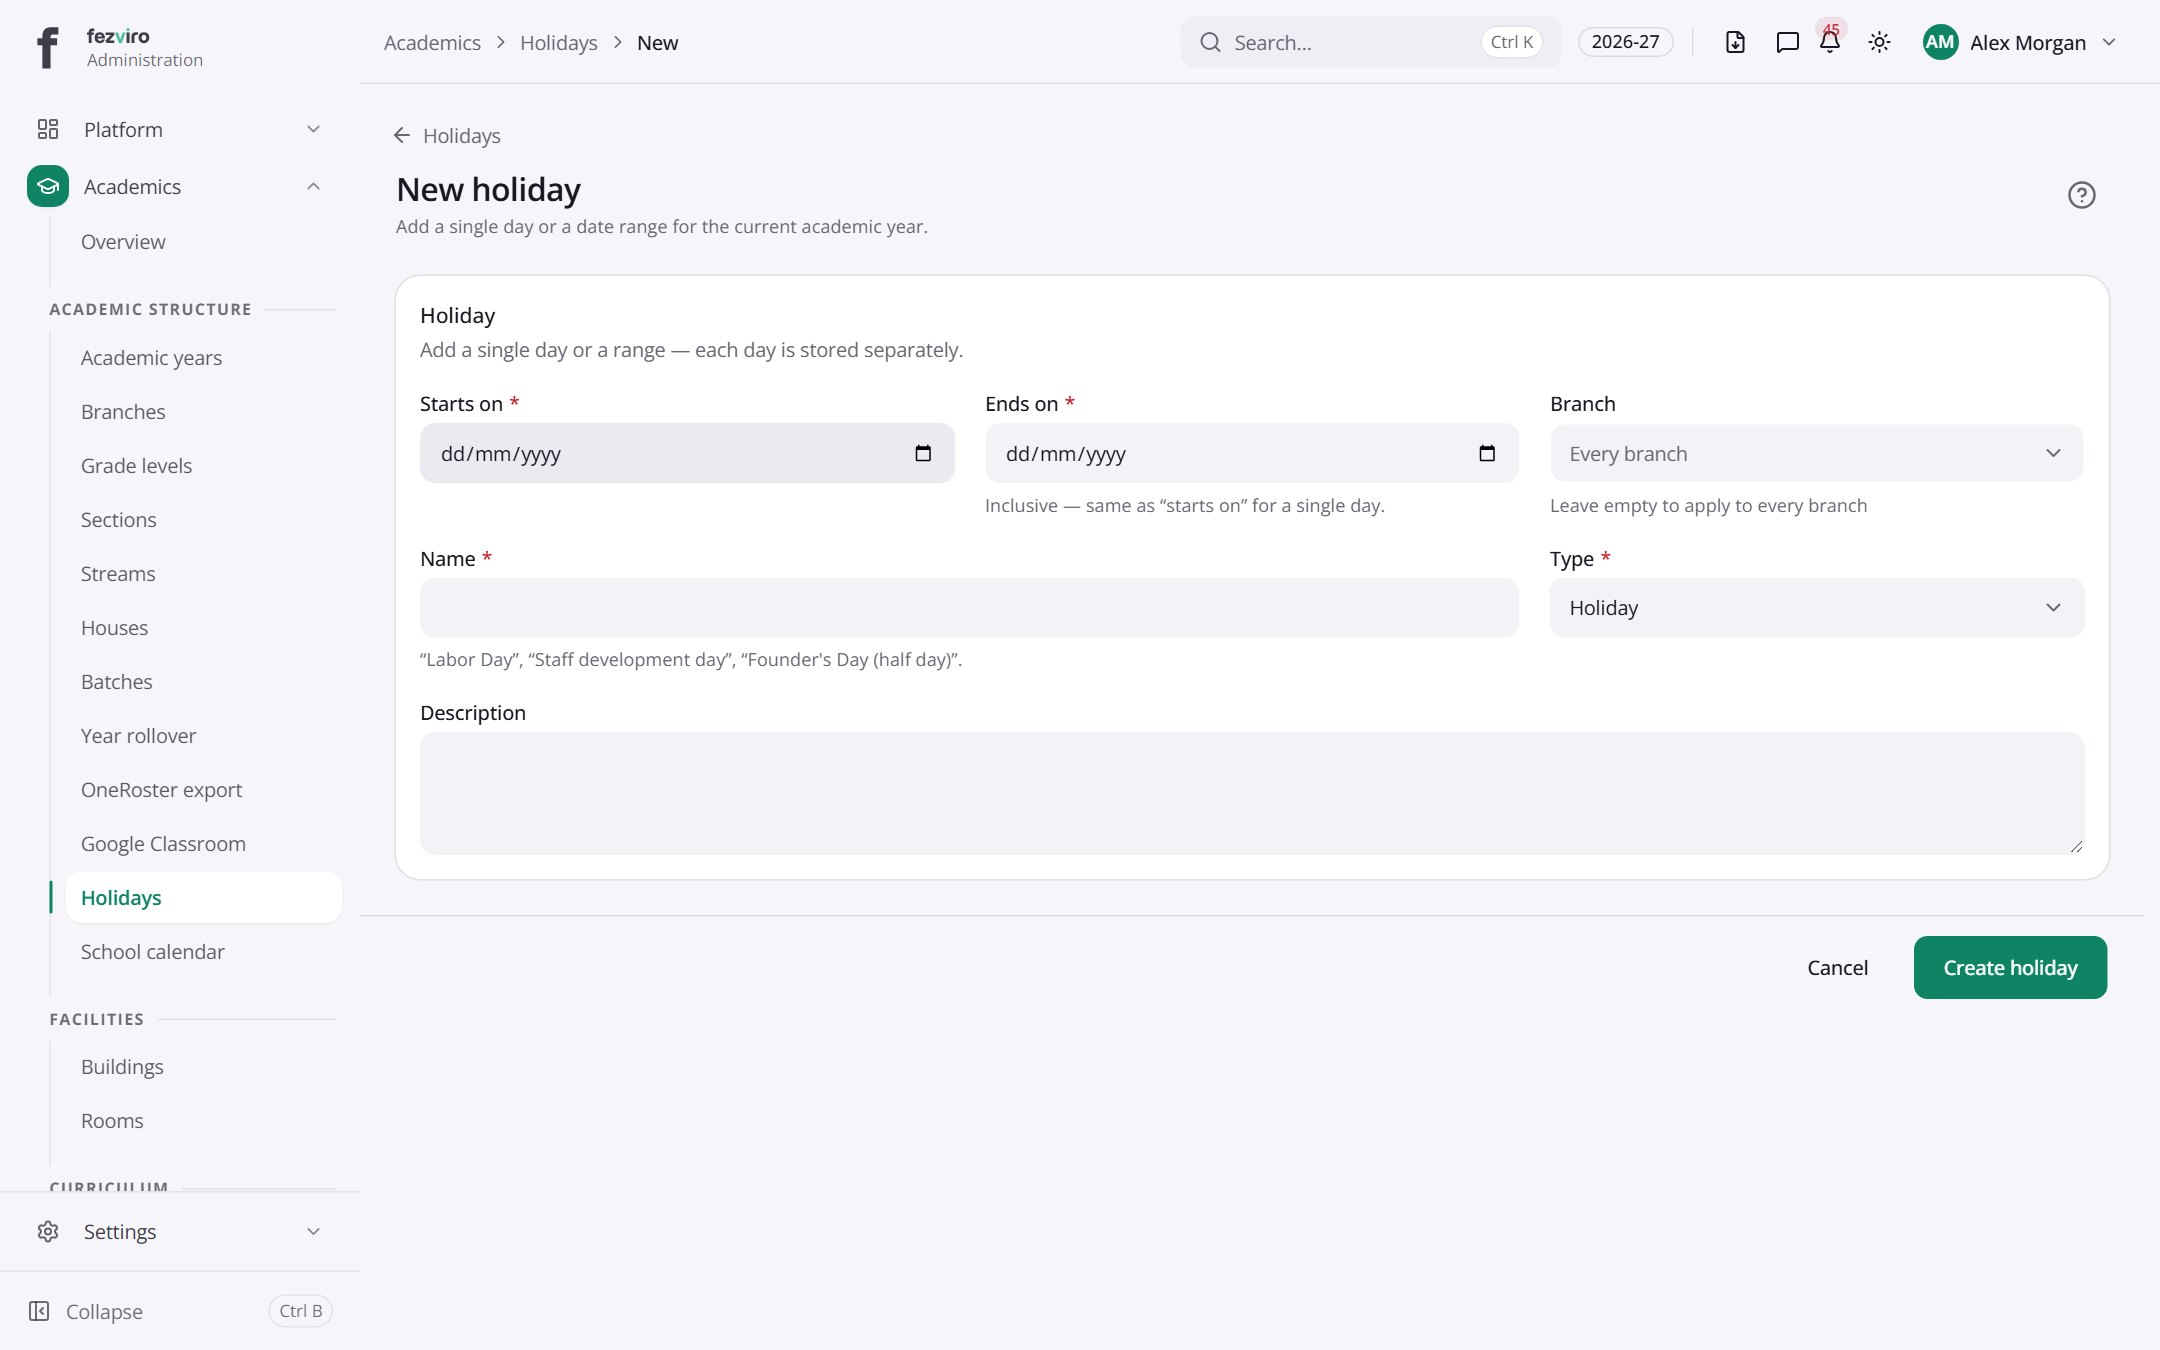Click the Settings gear icon

[x=48, y=1231]
